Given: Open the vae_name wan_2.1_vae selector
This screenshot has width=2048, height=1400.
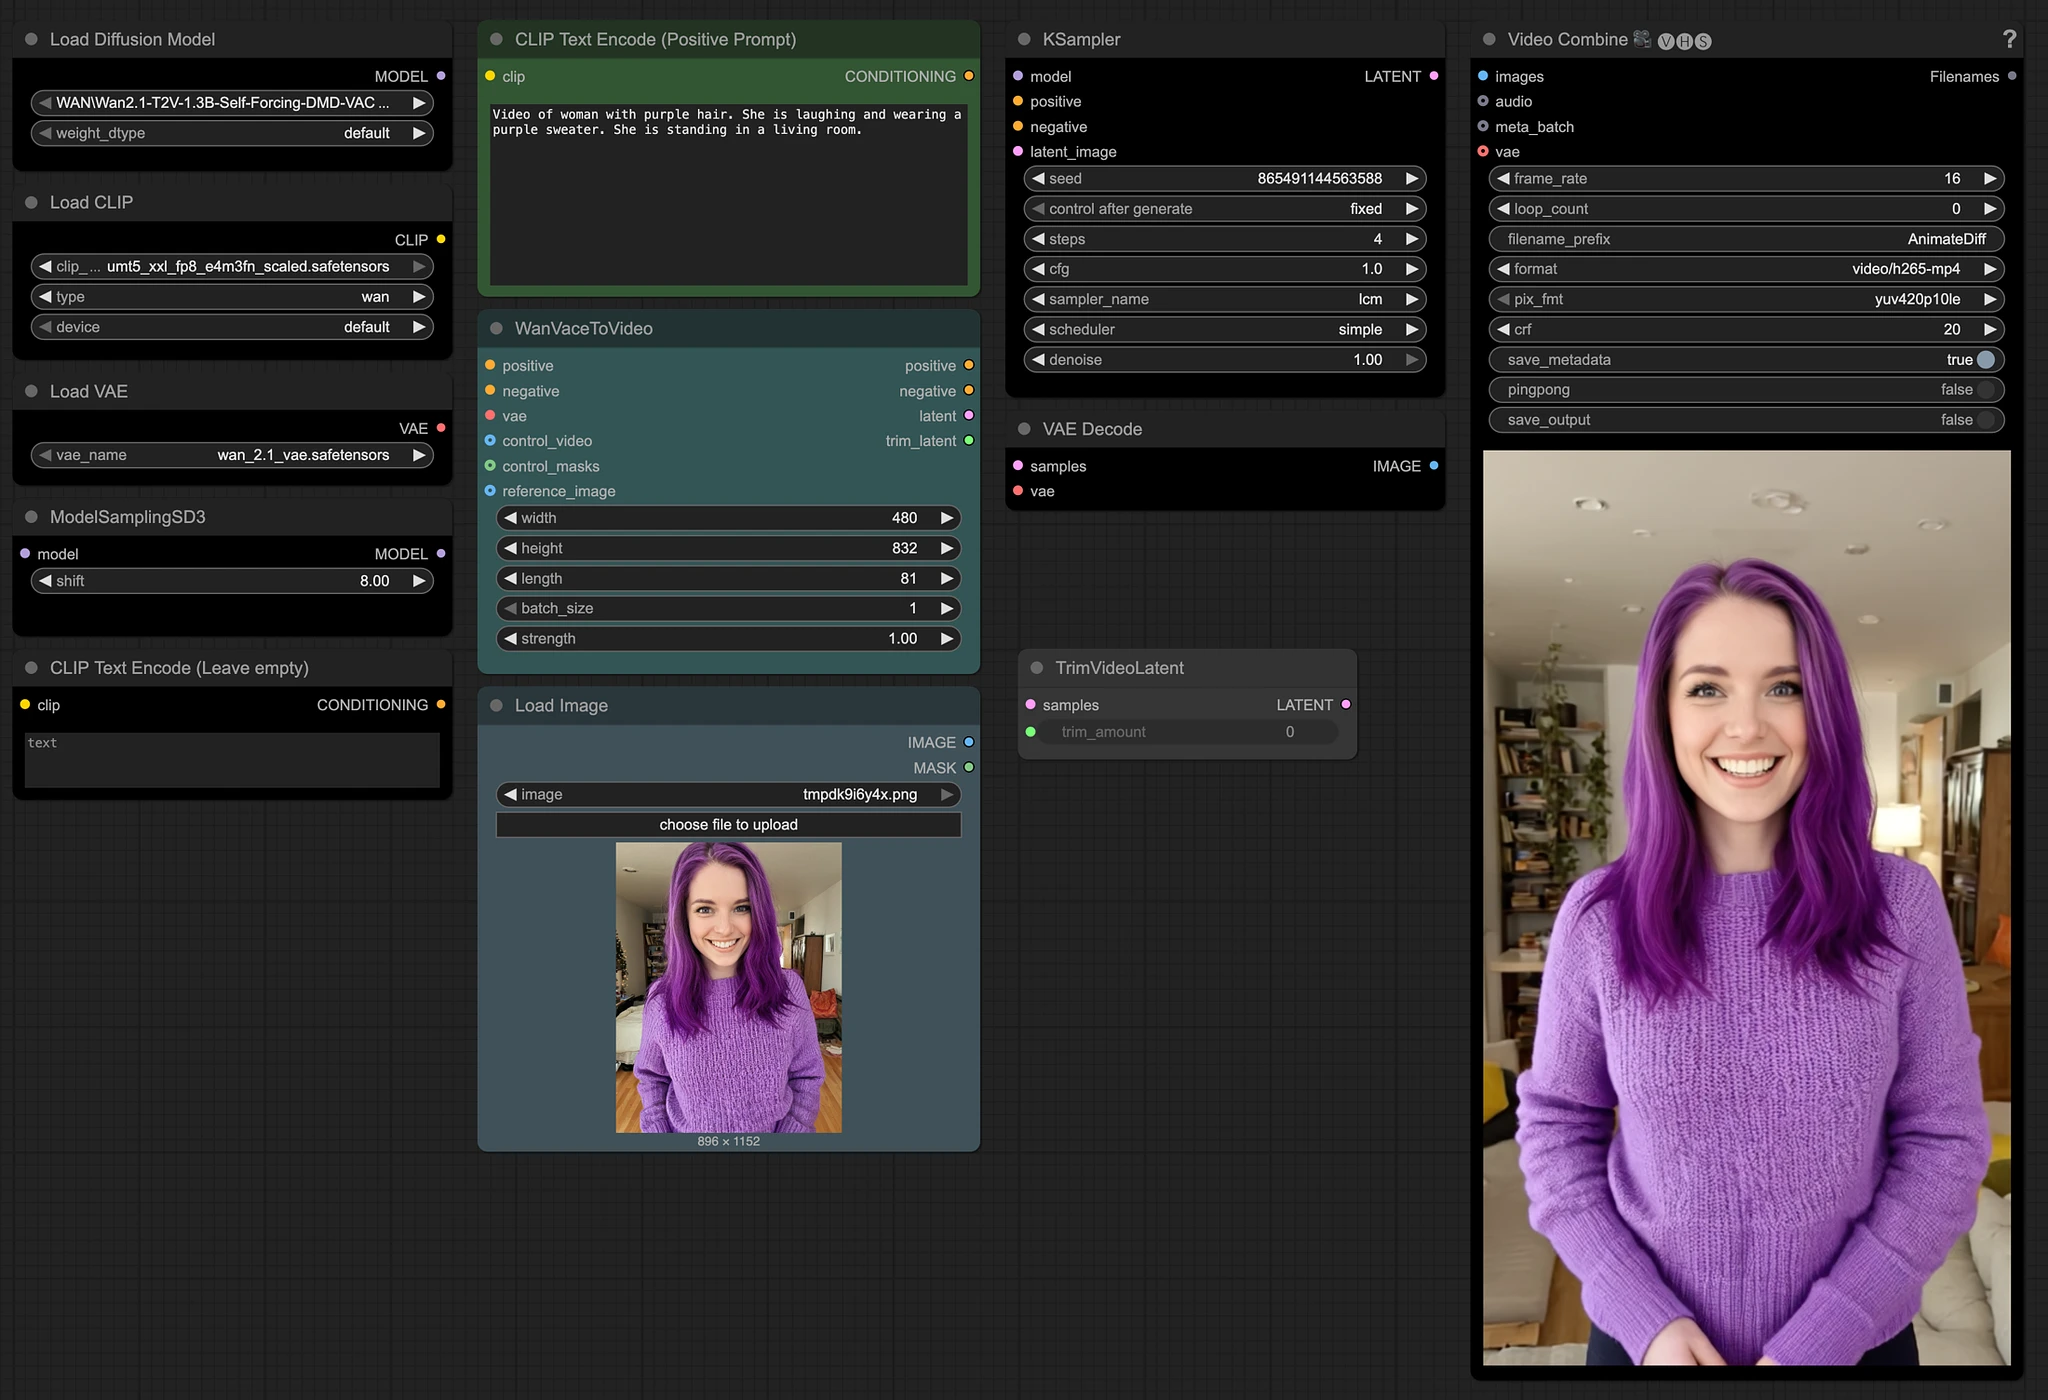Looking at the screenshot, I should 232,455.
